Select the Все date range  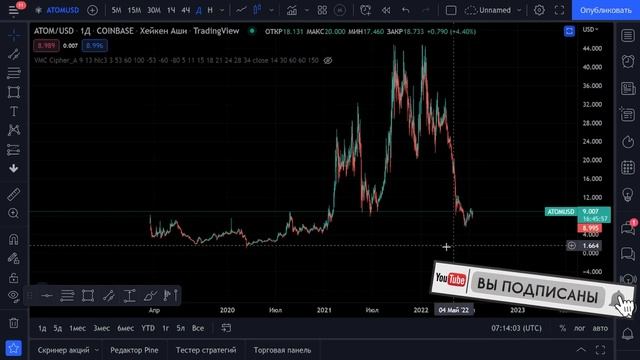(198, 328)
